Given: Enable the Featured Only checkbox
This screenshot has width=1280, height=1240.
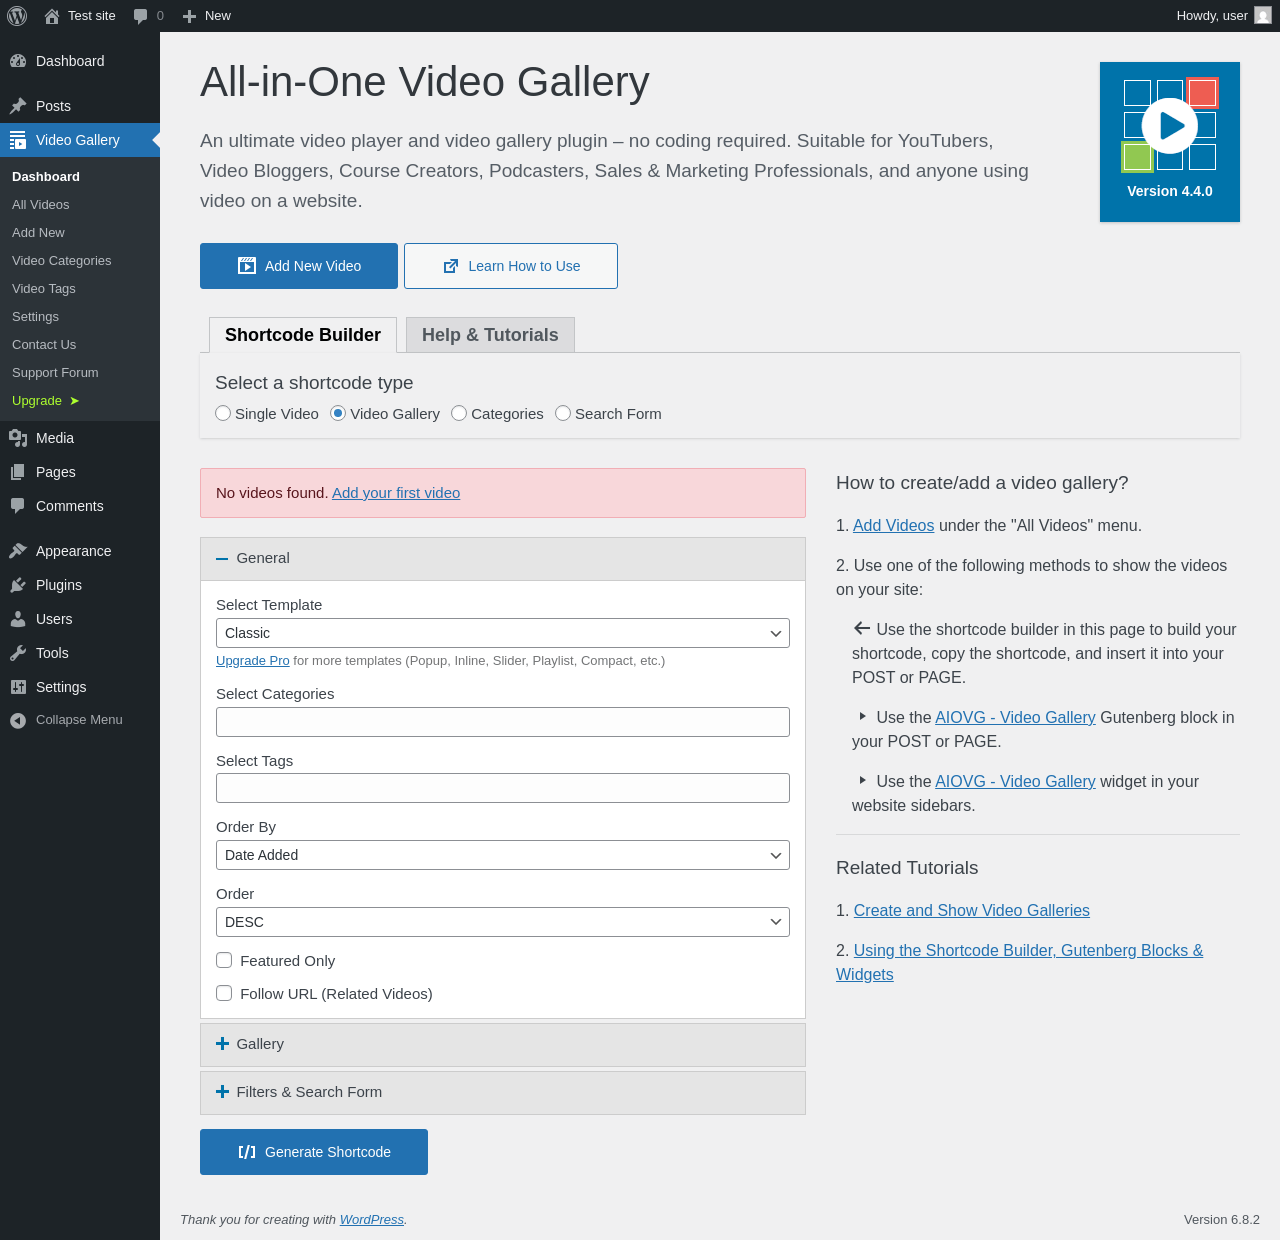Looking at the screenshot, I should coord(224,960).
